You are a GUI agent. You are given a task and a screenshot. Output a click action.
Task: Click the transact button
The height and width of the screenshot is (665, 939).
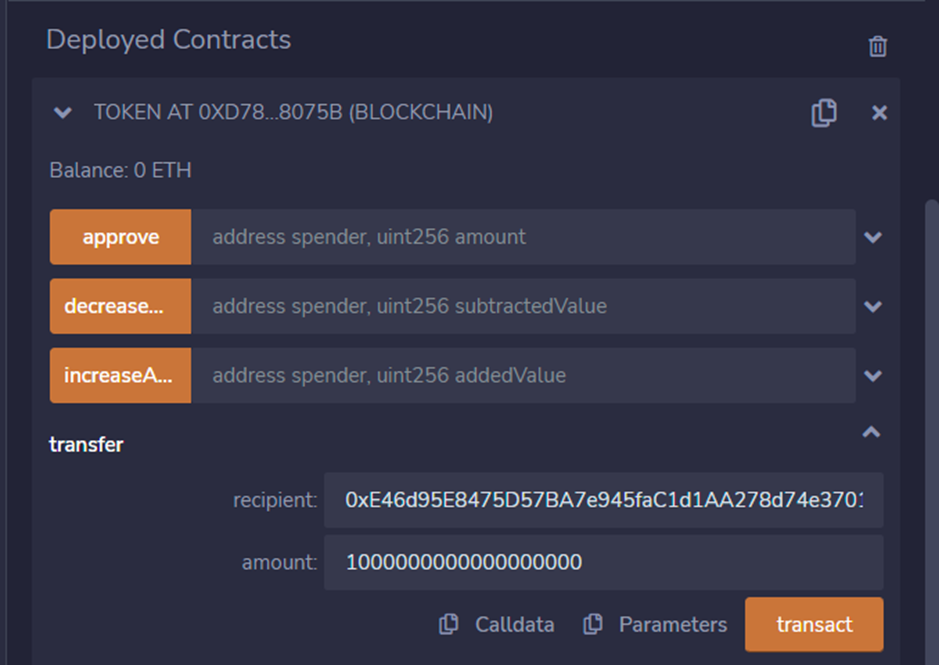click(814, 624)
